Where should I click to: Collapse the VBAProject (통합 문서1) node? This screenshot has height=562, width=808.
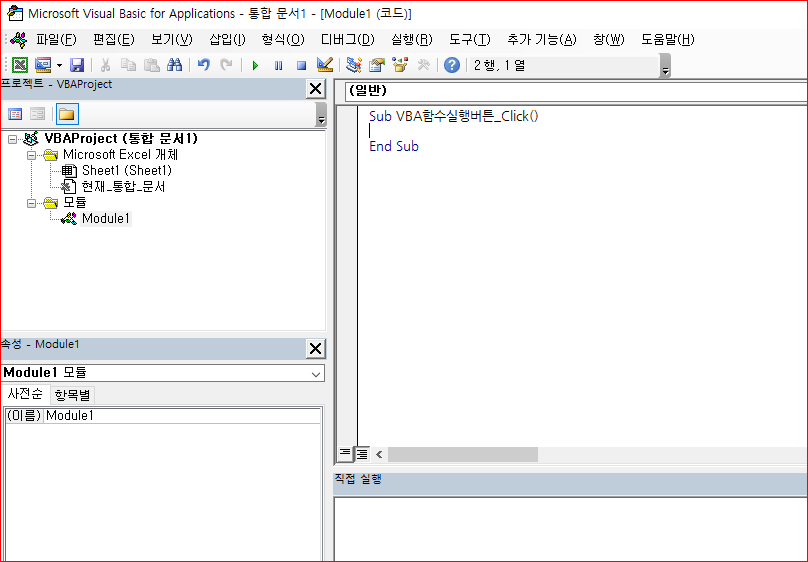coord(12,139)
